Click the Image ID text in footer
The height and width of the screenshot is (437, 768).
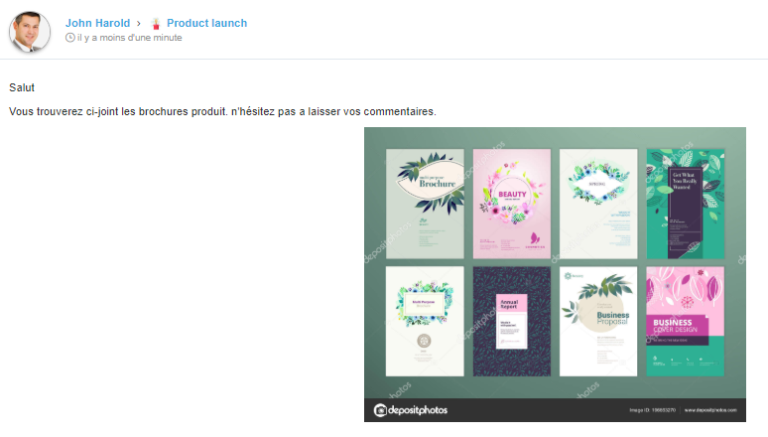tap(652, 410)
